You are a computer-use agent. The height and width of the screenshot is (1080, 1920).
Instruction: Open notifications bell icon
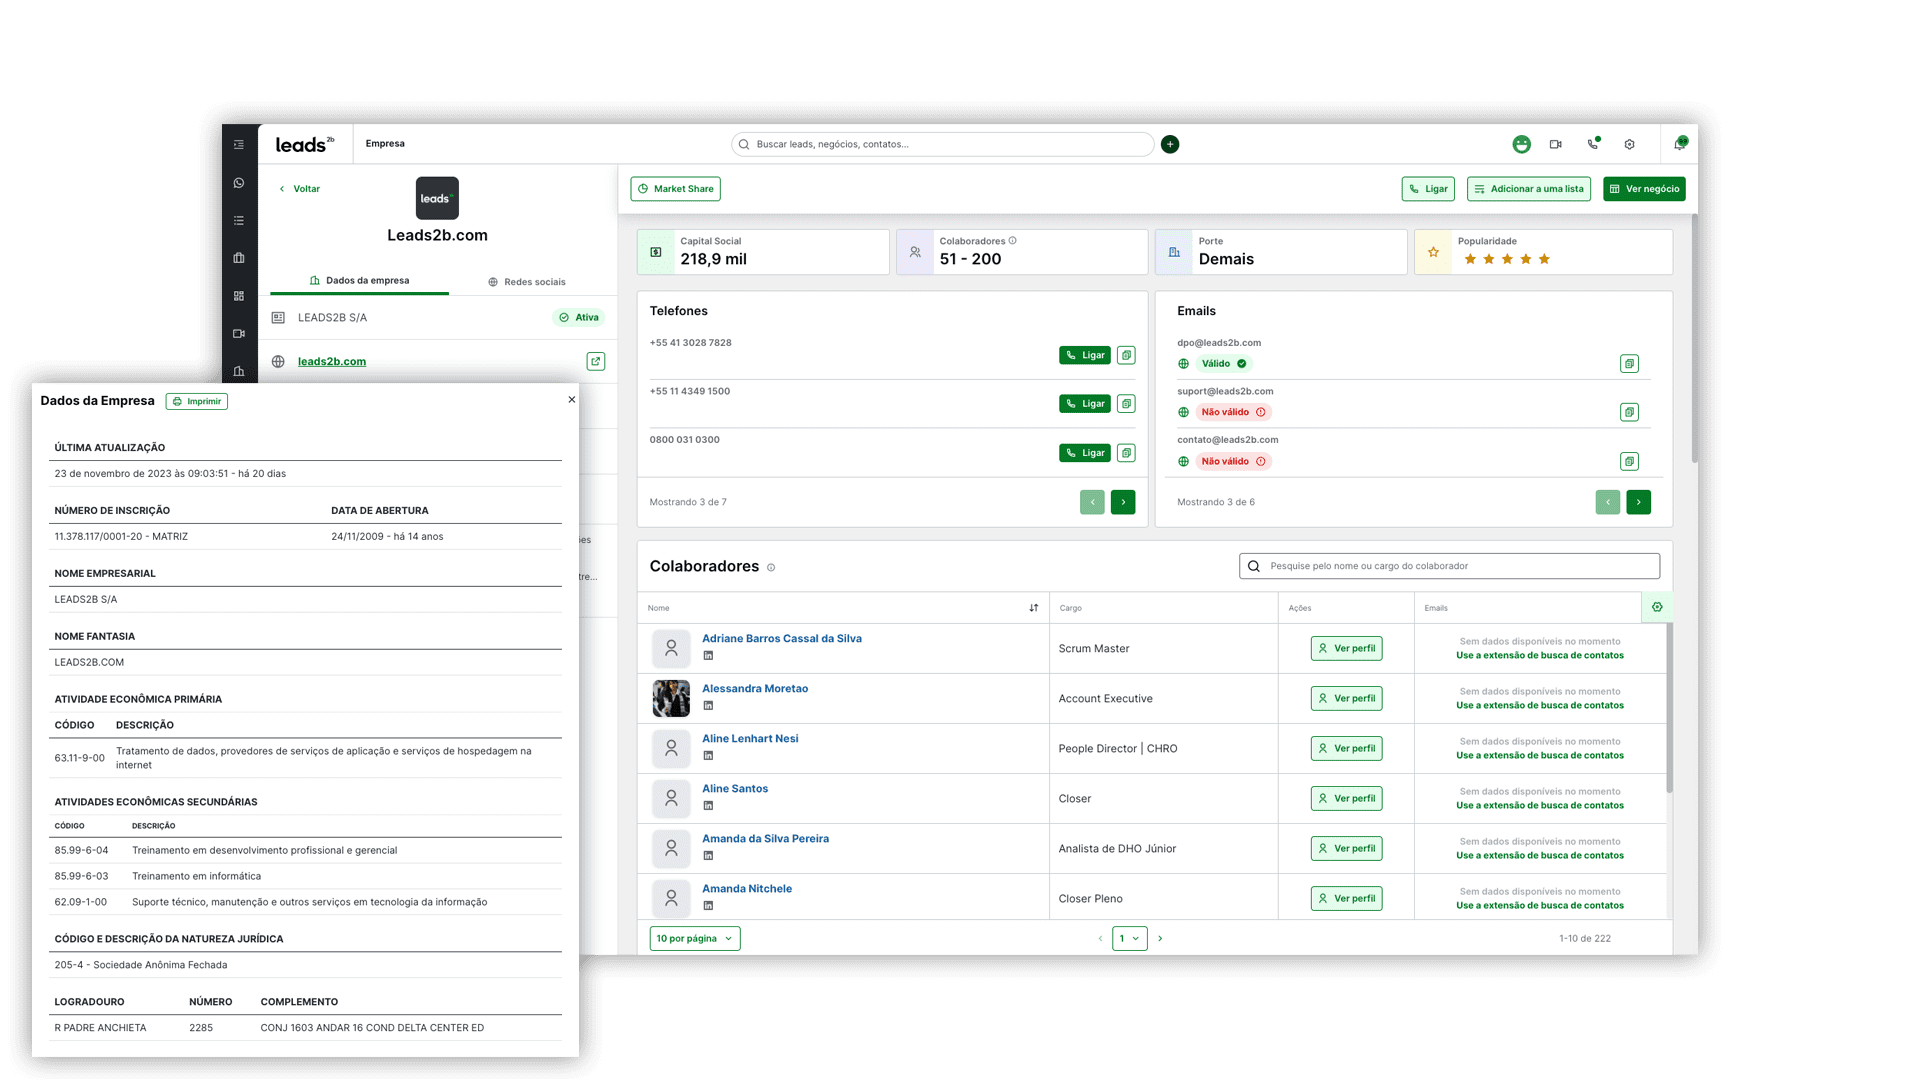coord(1680,144)
